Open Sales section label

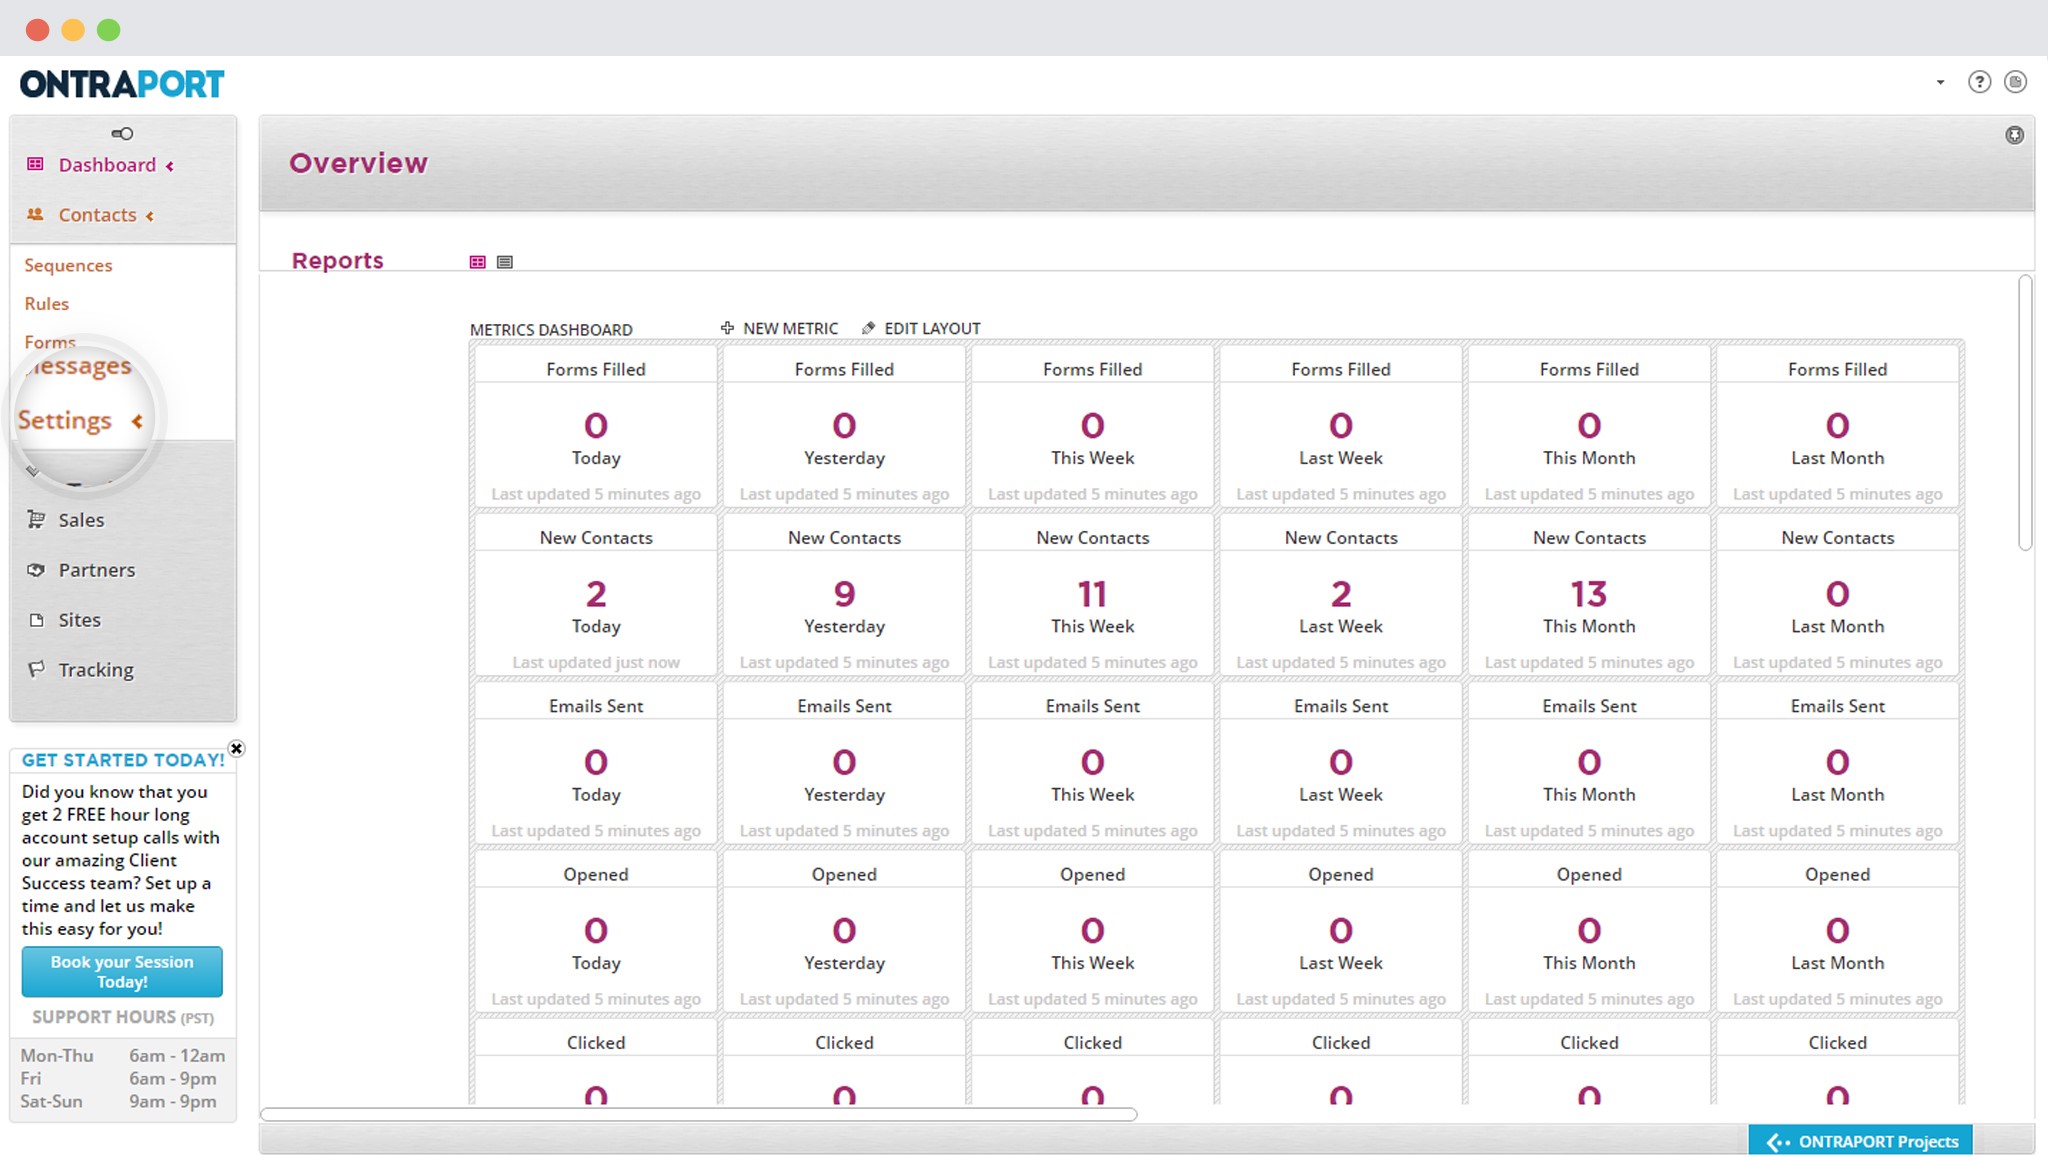tap(81, 520)
